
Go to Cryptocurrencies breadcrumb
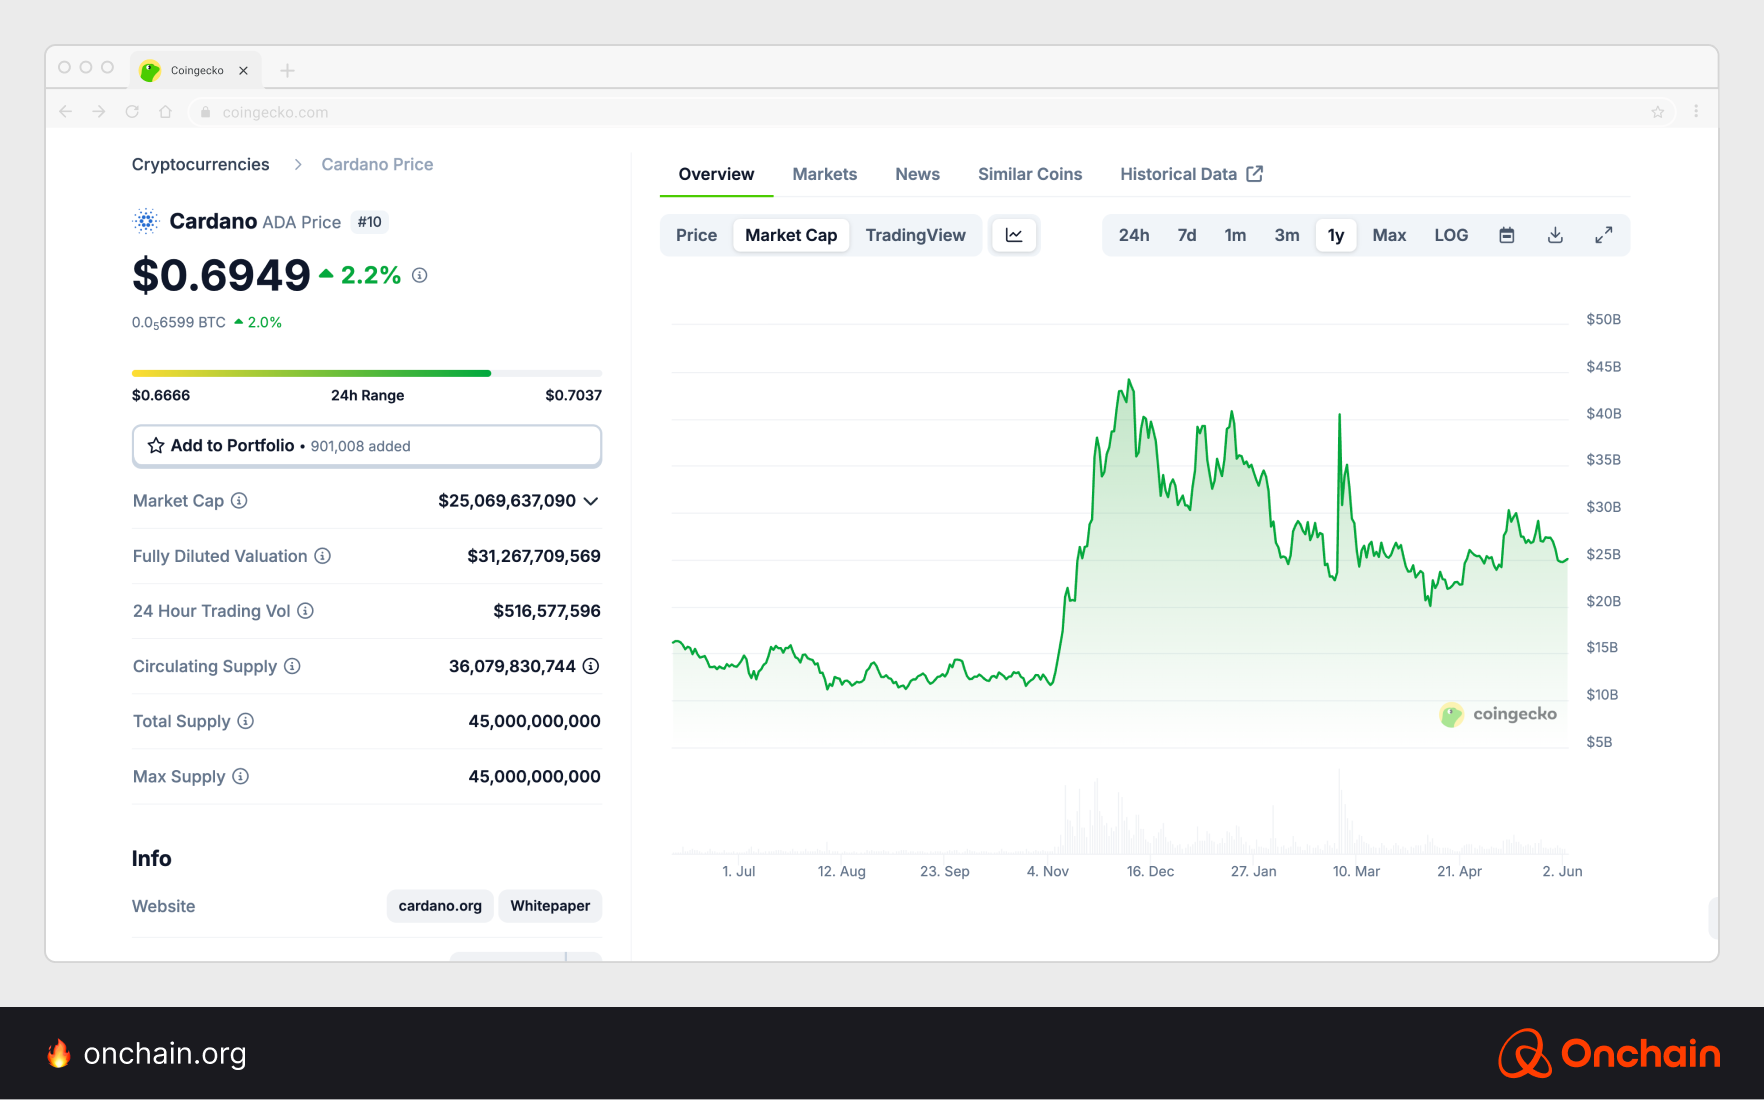point(201,165)
